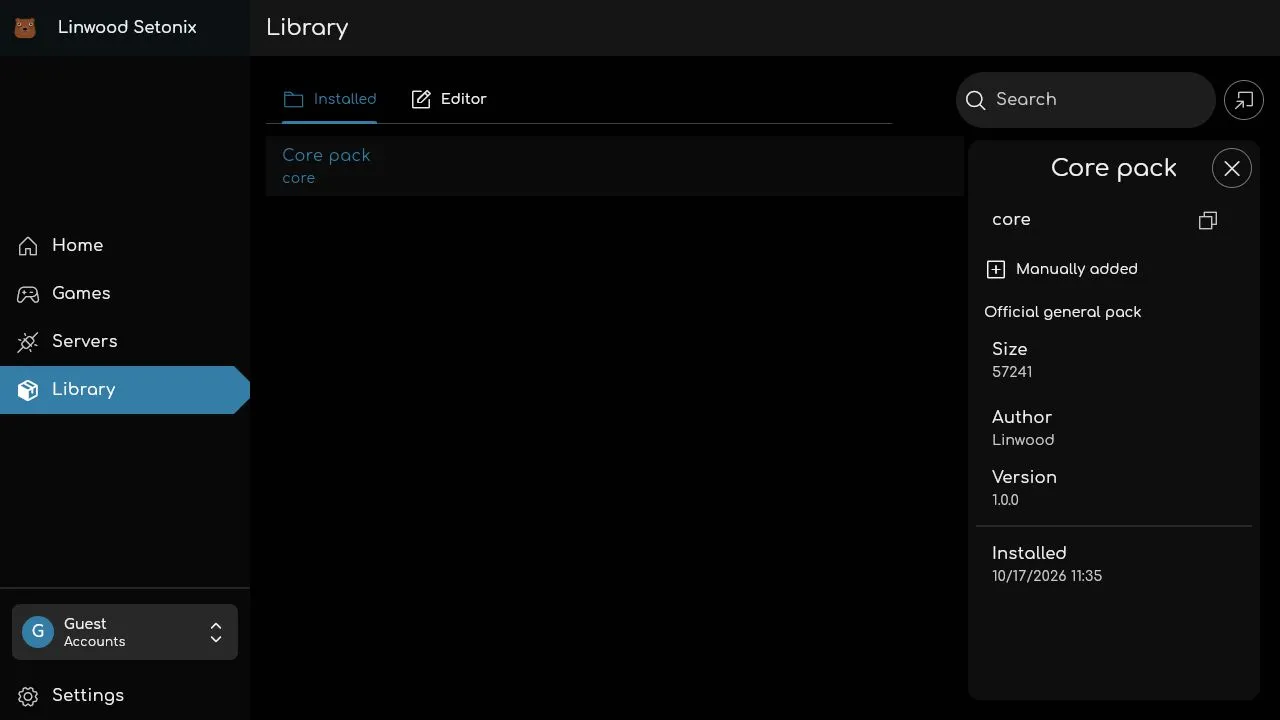Click the Editor tab pencil icon

pyautogui.click(x=421, y=99)
